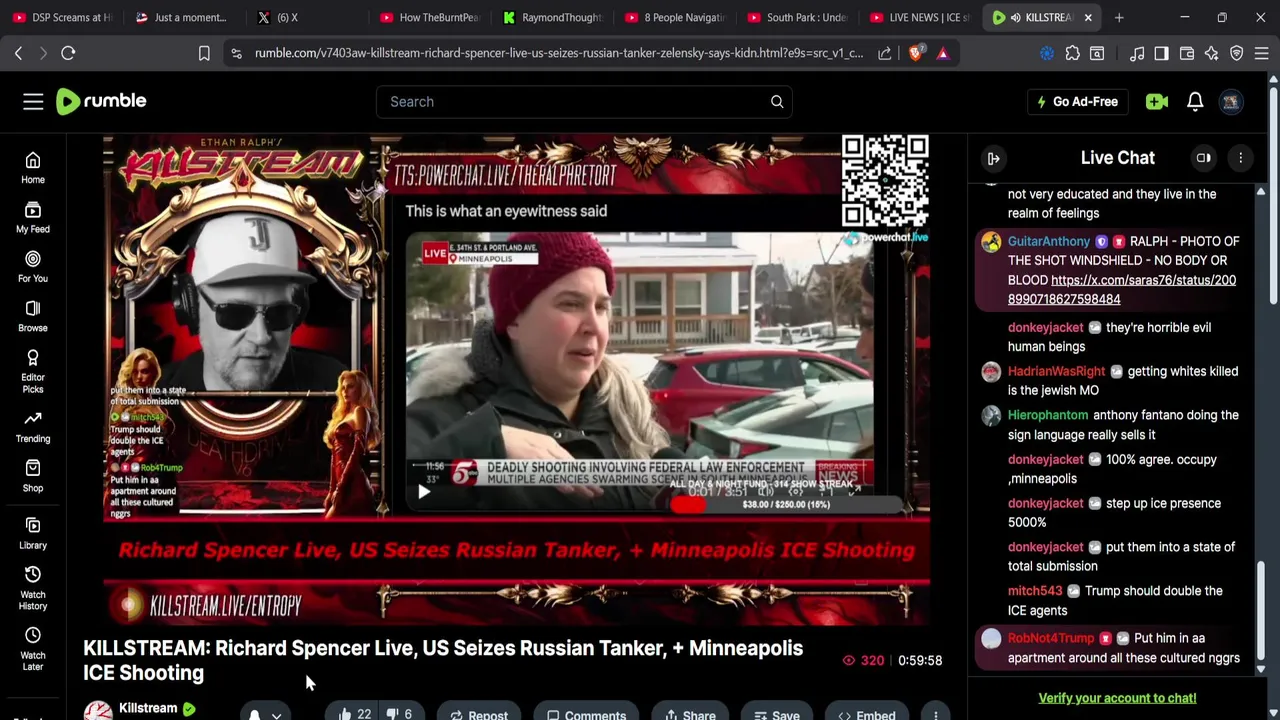This screenshot has height=720, width=1280.
Task: Open the browser extensions puzzle icon
Action: point(1073,53)
